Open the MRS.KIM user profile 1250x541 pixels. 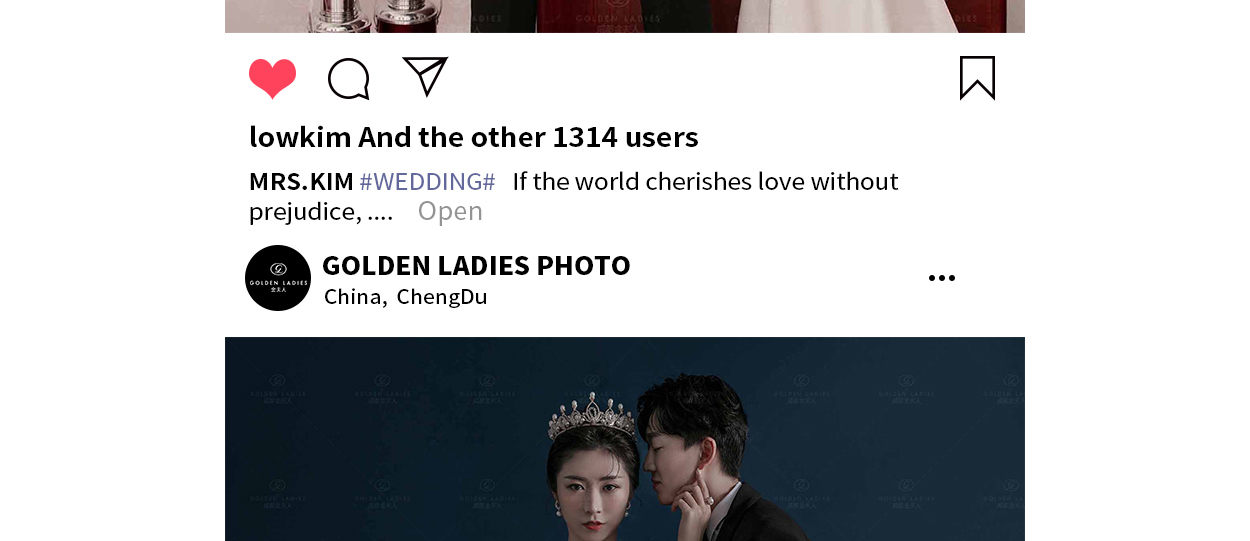(301, 182)
